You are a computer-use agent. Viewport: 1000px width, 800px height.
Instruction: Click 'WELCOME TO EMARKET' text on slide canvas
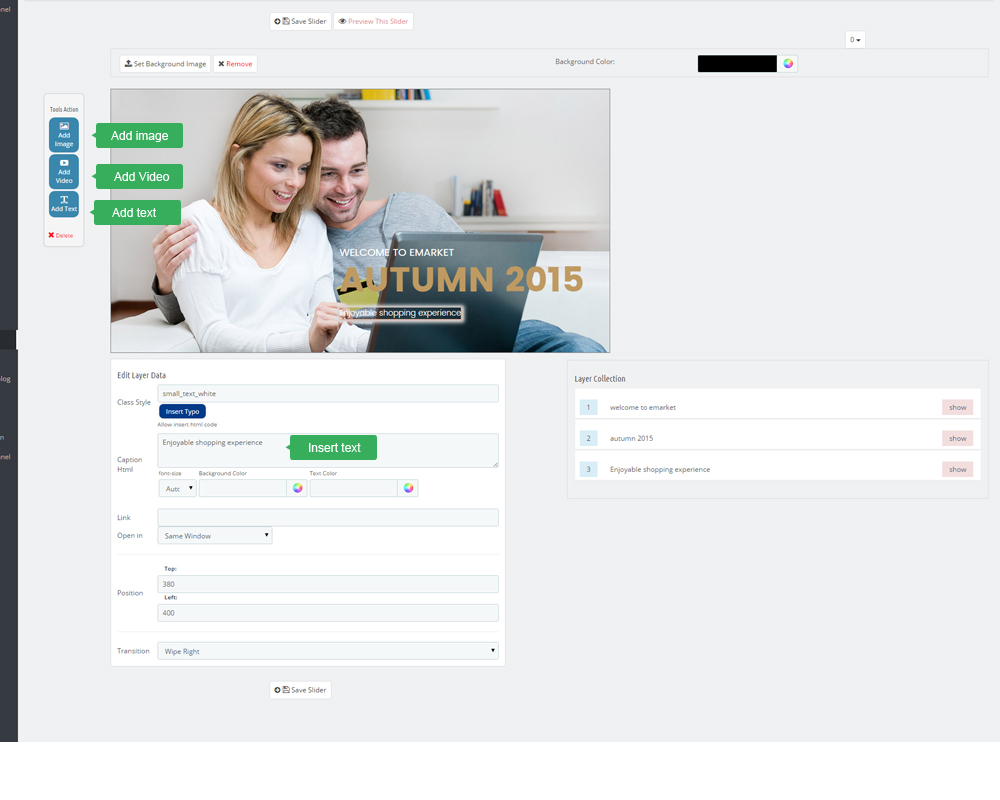pyautogui.click(x=397, y=253)
